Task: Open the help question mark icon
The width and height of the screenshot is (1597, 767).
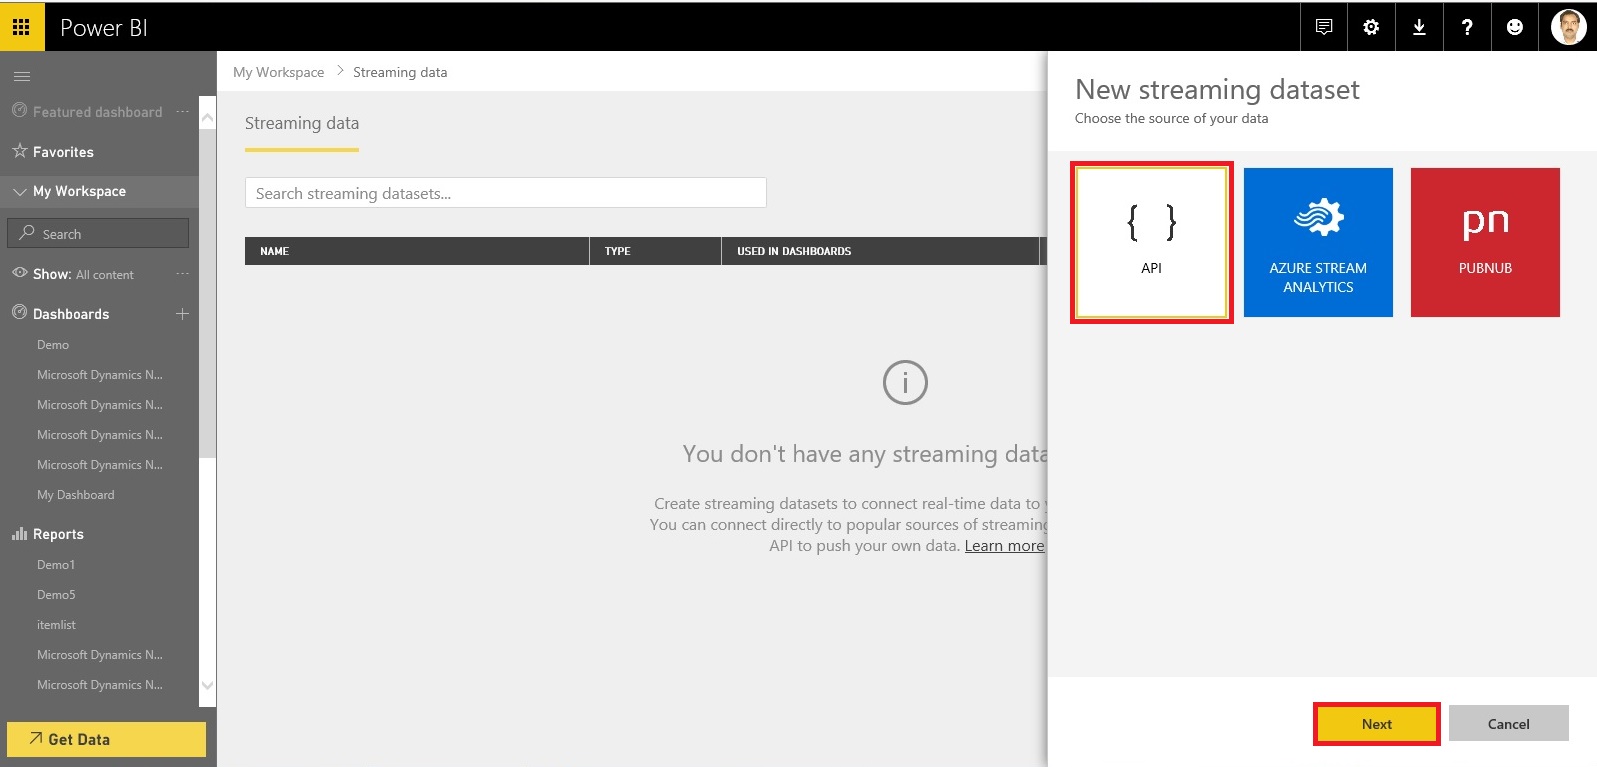Action: [1467, 27]
